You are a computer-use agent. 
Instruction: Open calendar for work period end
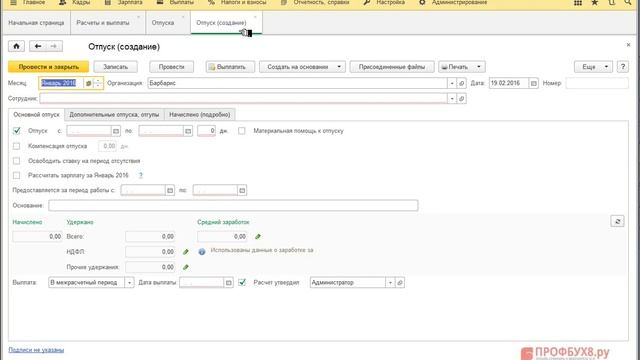click(242, 190)
